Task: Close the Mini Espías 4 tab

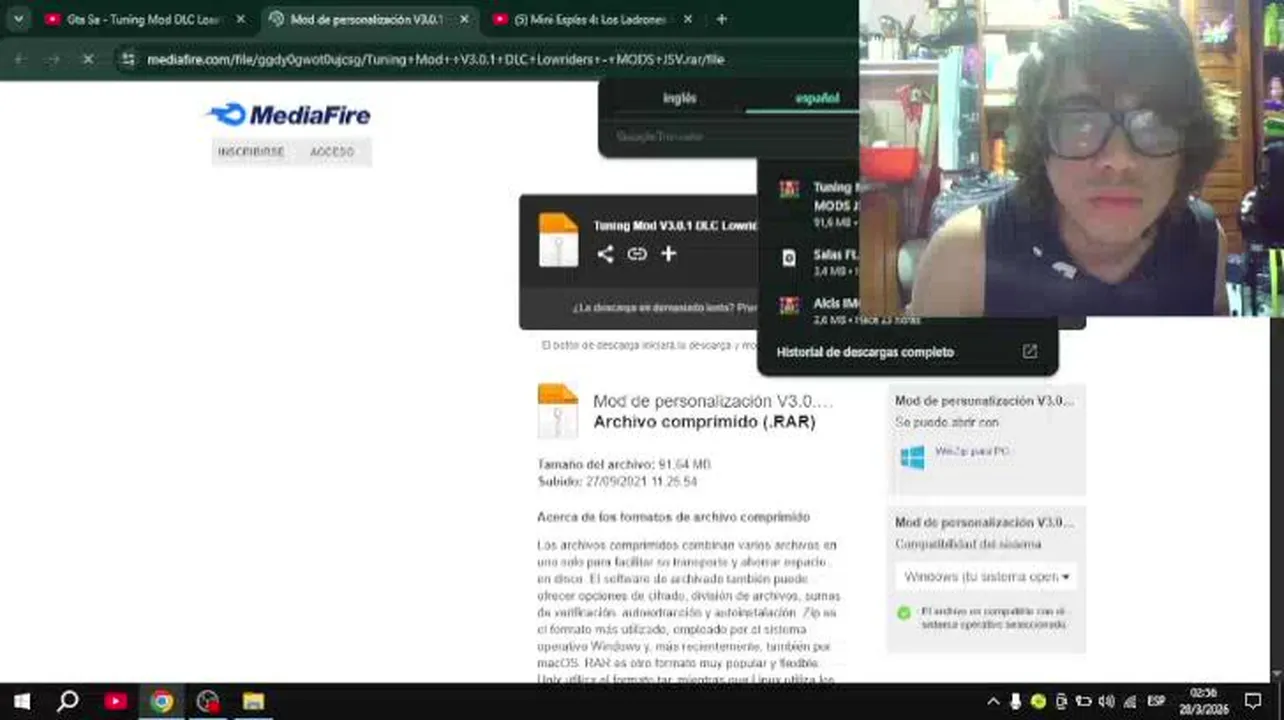Action: coord(688,19)
